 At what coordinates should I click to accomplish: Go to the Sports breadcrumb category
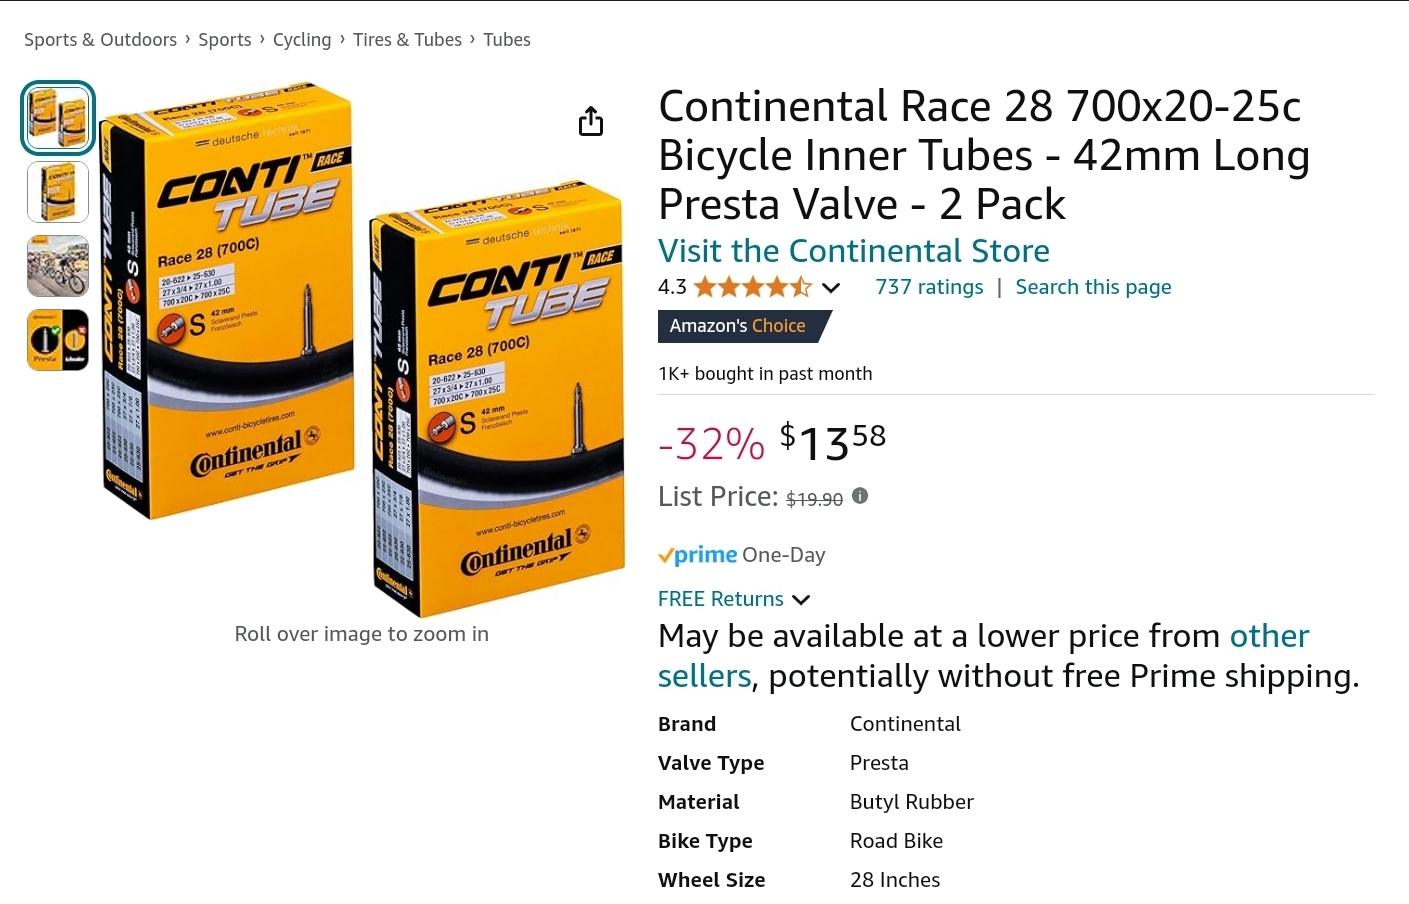pyautogui.click(x=225, y=40)
